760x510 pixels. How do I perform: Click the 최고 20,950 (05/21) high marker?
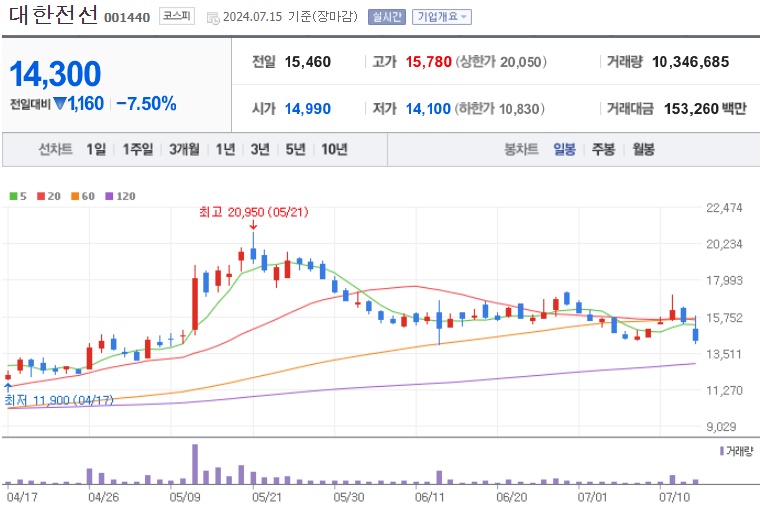click(253, 212)
